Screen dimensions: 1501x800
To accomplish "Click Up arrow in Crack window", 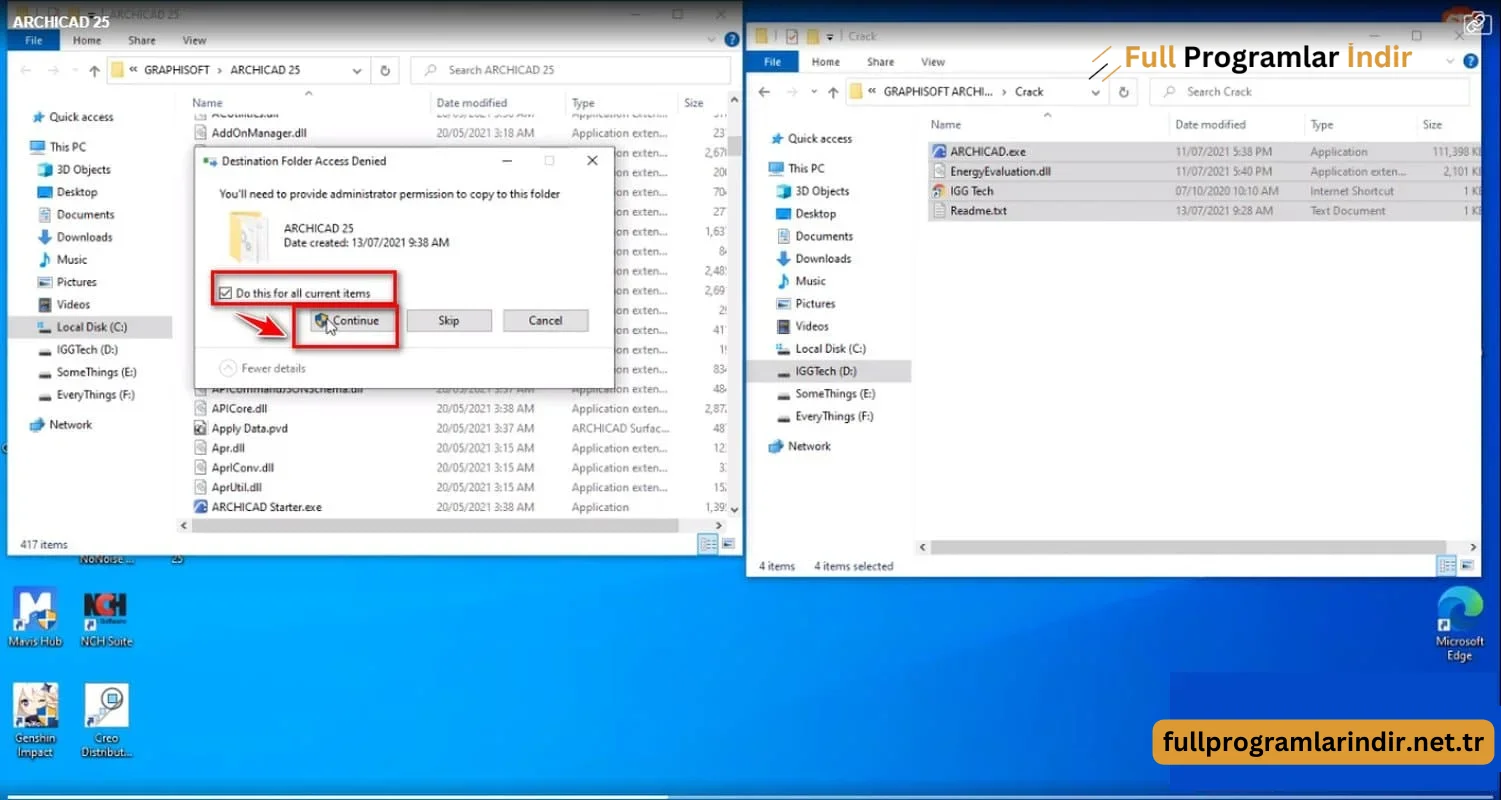I will tap(833, 92).
